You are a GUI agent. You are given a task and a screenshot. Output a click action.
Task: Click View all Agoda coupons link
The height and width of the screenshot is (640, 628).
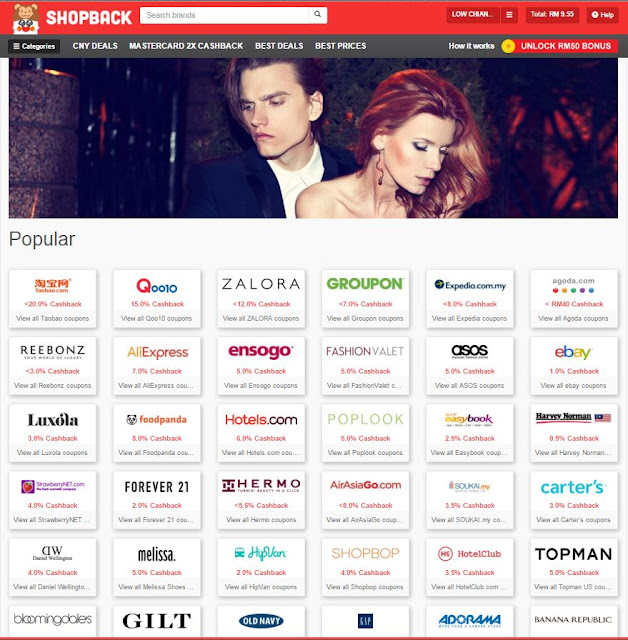pos(573,318)
